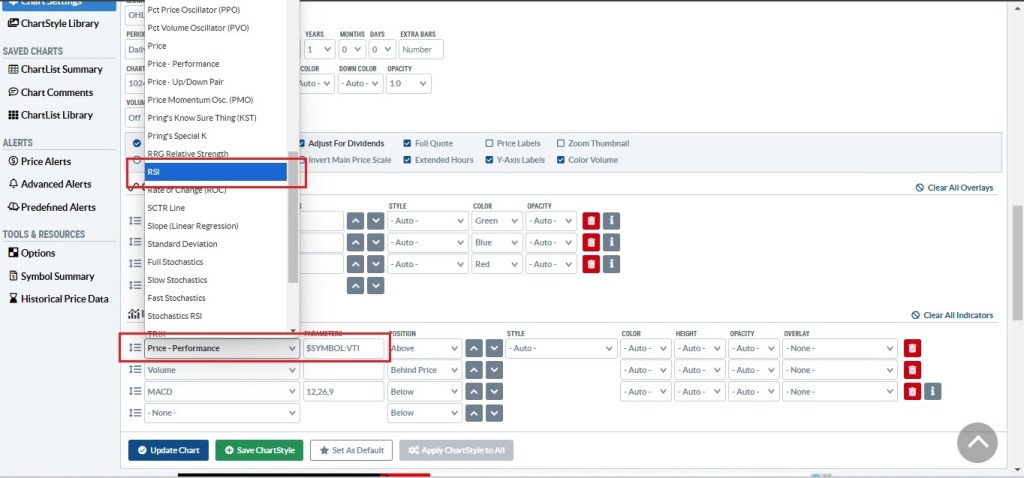The width and height of the screenshot is (1024, 478).
Task: Click the Update Chart button
Action: tap(168, 450)
